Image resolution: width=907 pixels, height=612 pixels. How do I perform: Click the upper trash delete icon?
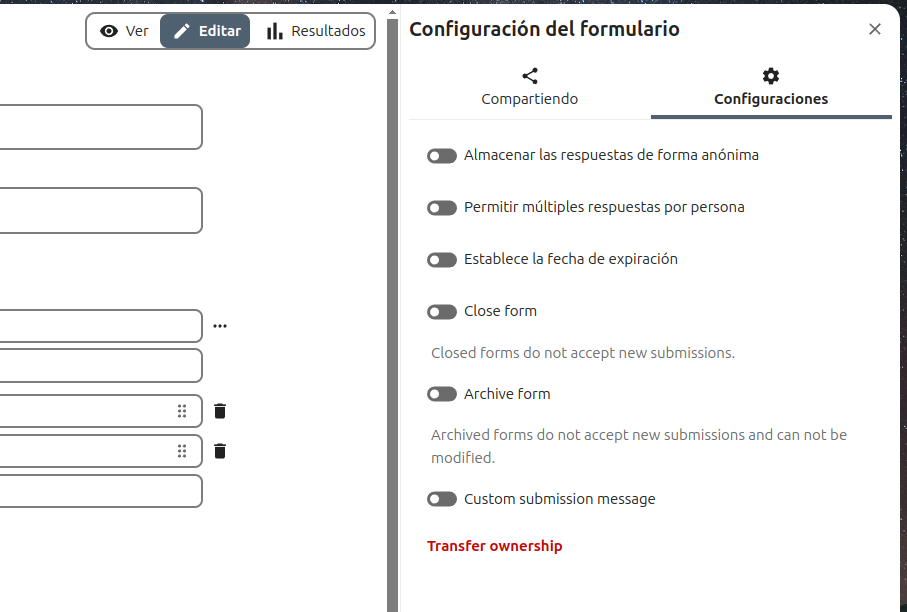coord(220,411)
